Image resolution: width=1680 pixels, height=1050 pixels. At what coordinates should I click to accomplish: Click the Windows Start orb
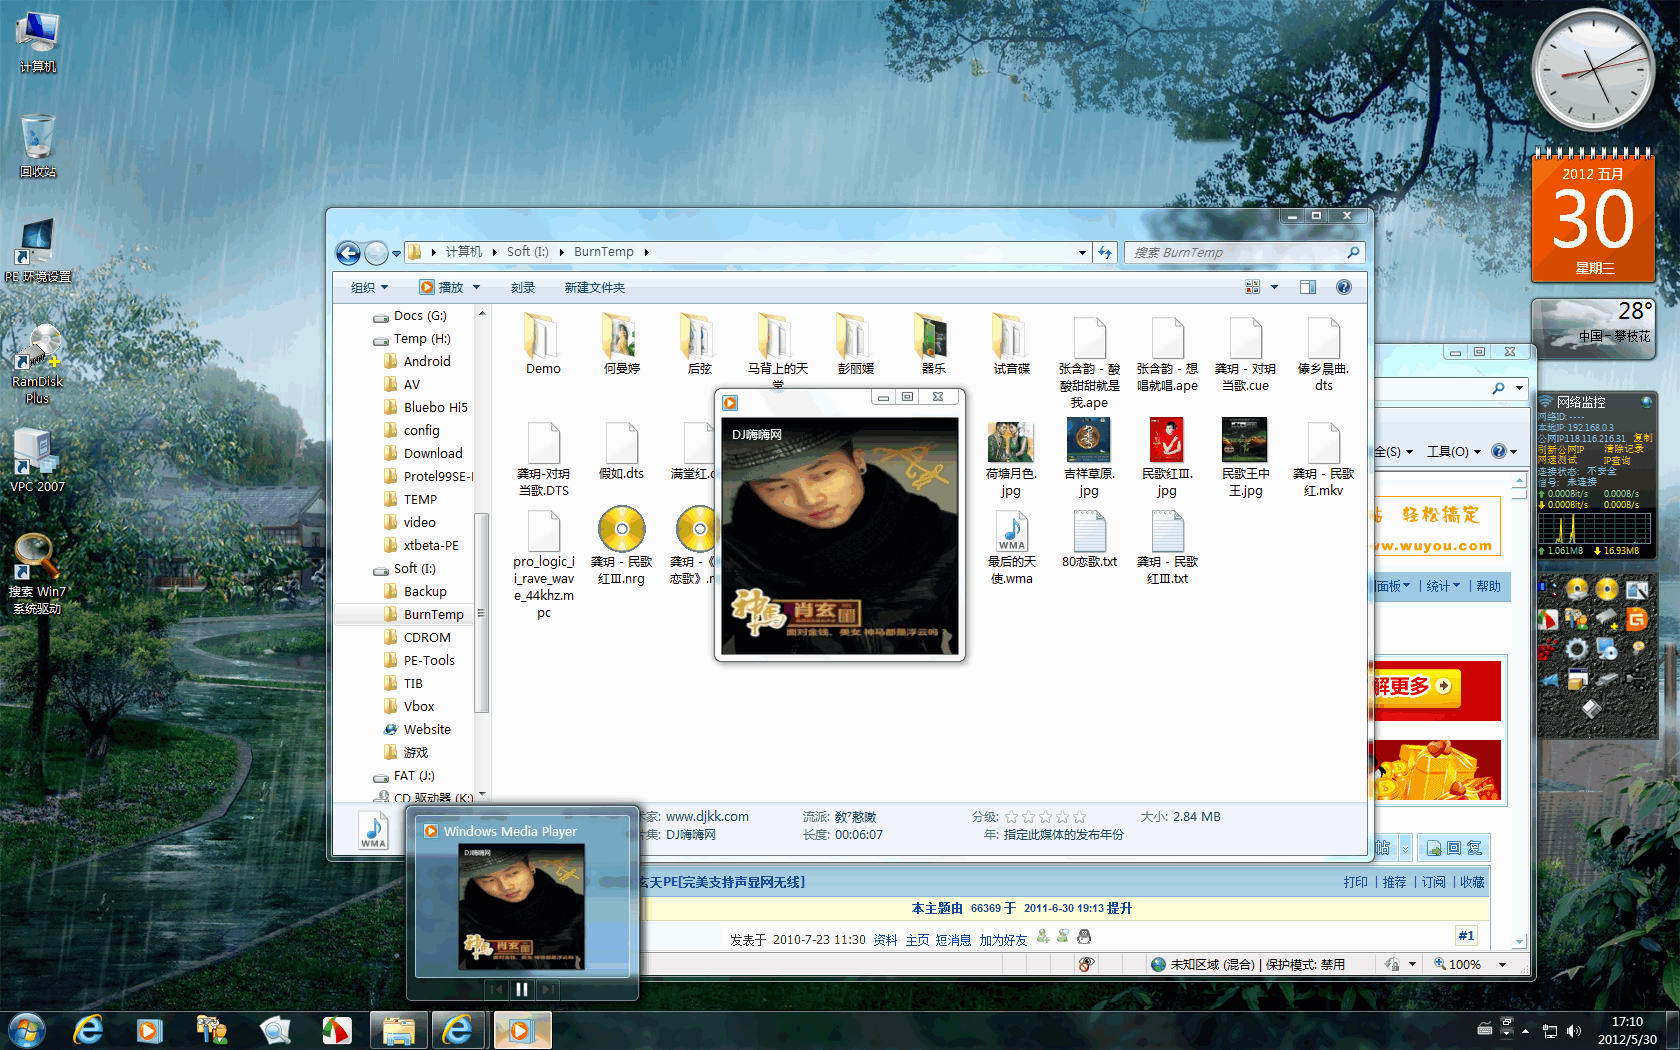pyautogui.click(x=25, y=1030)
